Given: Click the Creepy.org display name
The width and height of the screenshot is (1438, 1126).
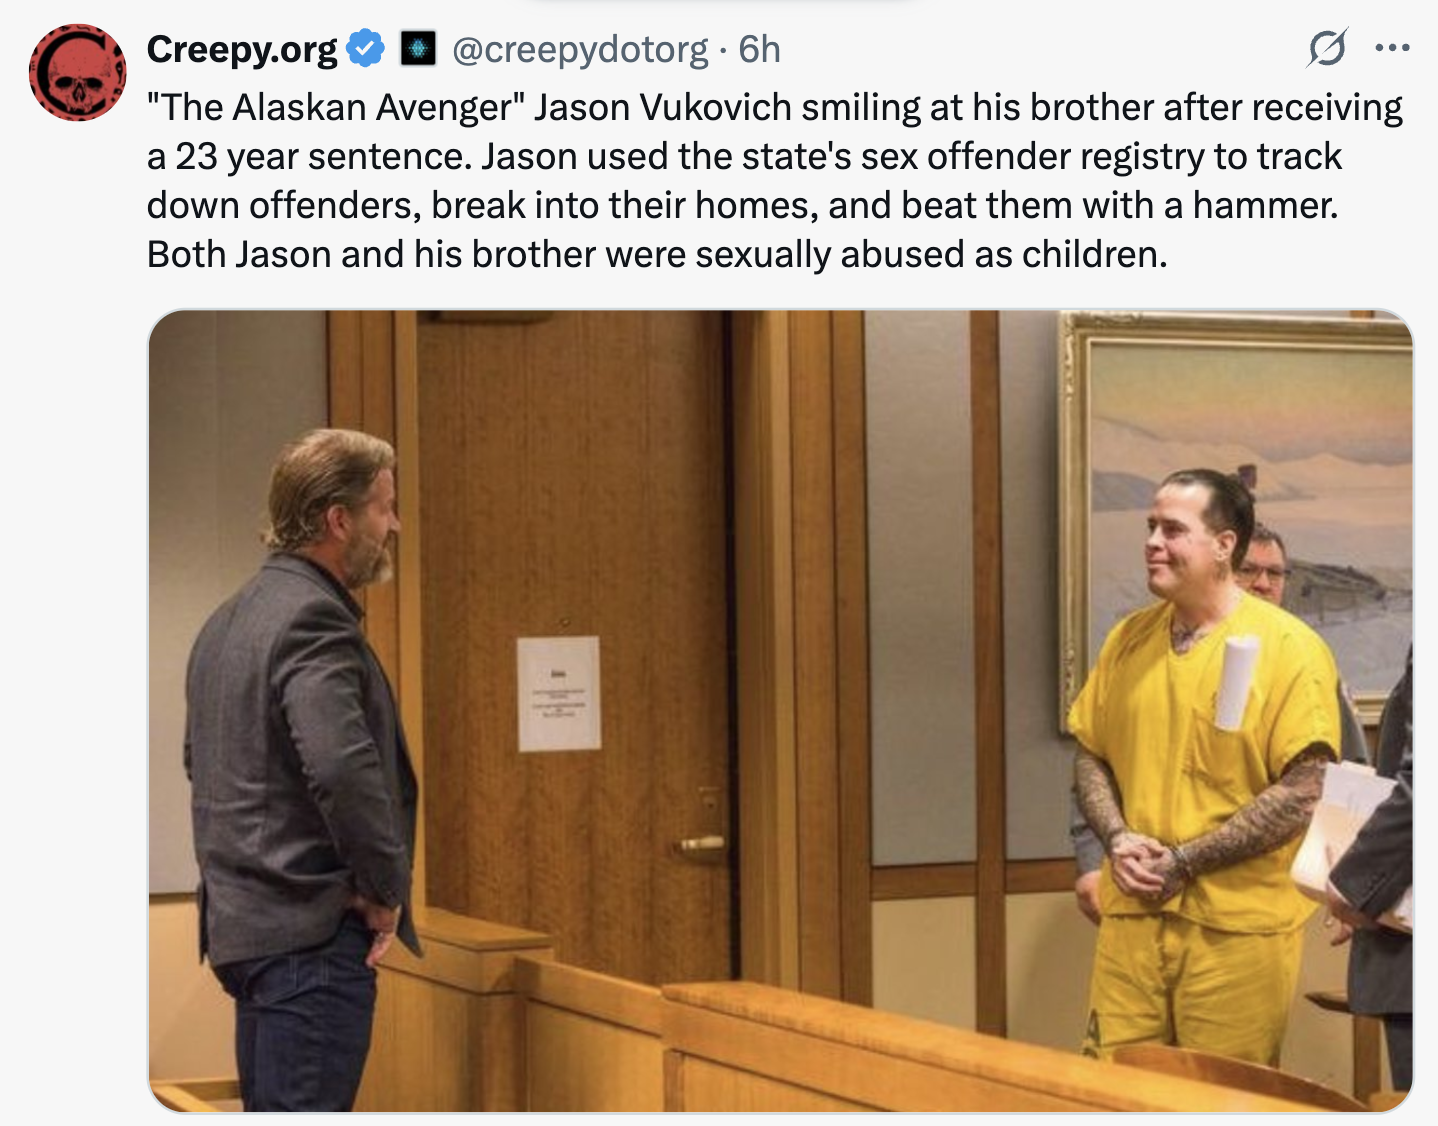Looking at the screenshot, I should point(242,49).
